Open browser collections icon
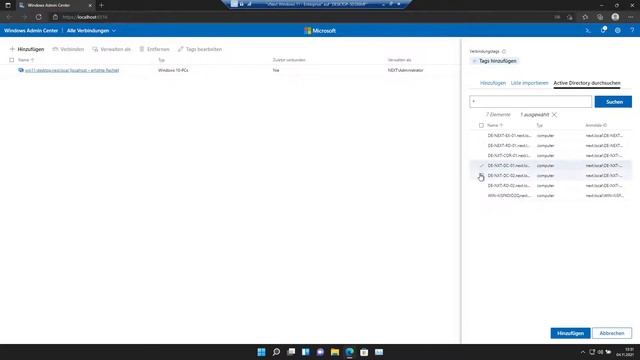This screenshot has height=360, width=640. pos(600,17)
